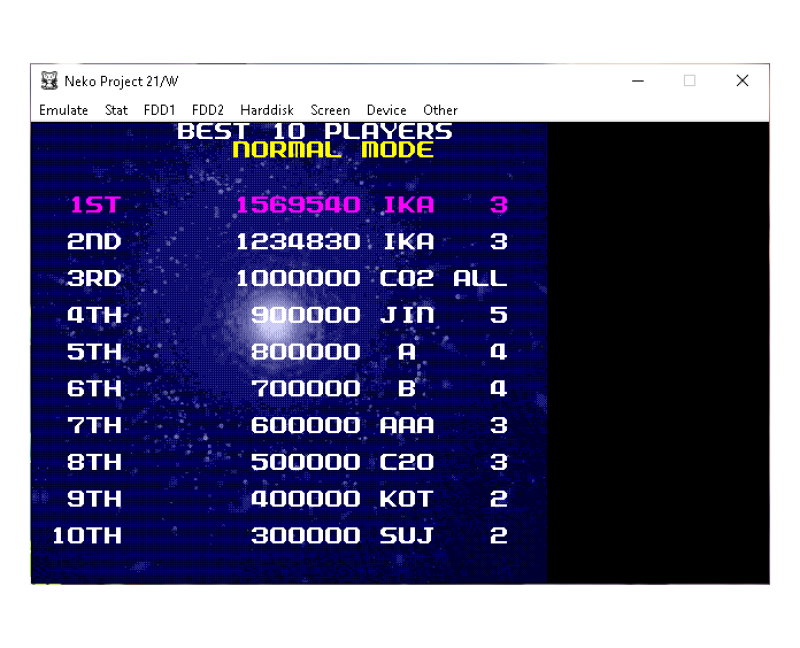Click the player name A in 5TH row
The width and height of the screenshot is (800, 648).
click(x=407, y=352)
